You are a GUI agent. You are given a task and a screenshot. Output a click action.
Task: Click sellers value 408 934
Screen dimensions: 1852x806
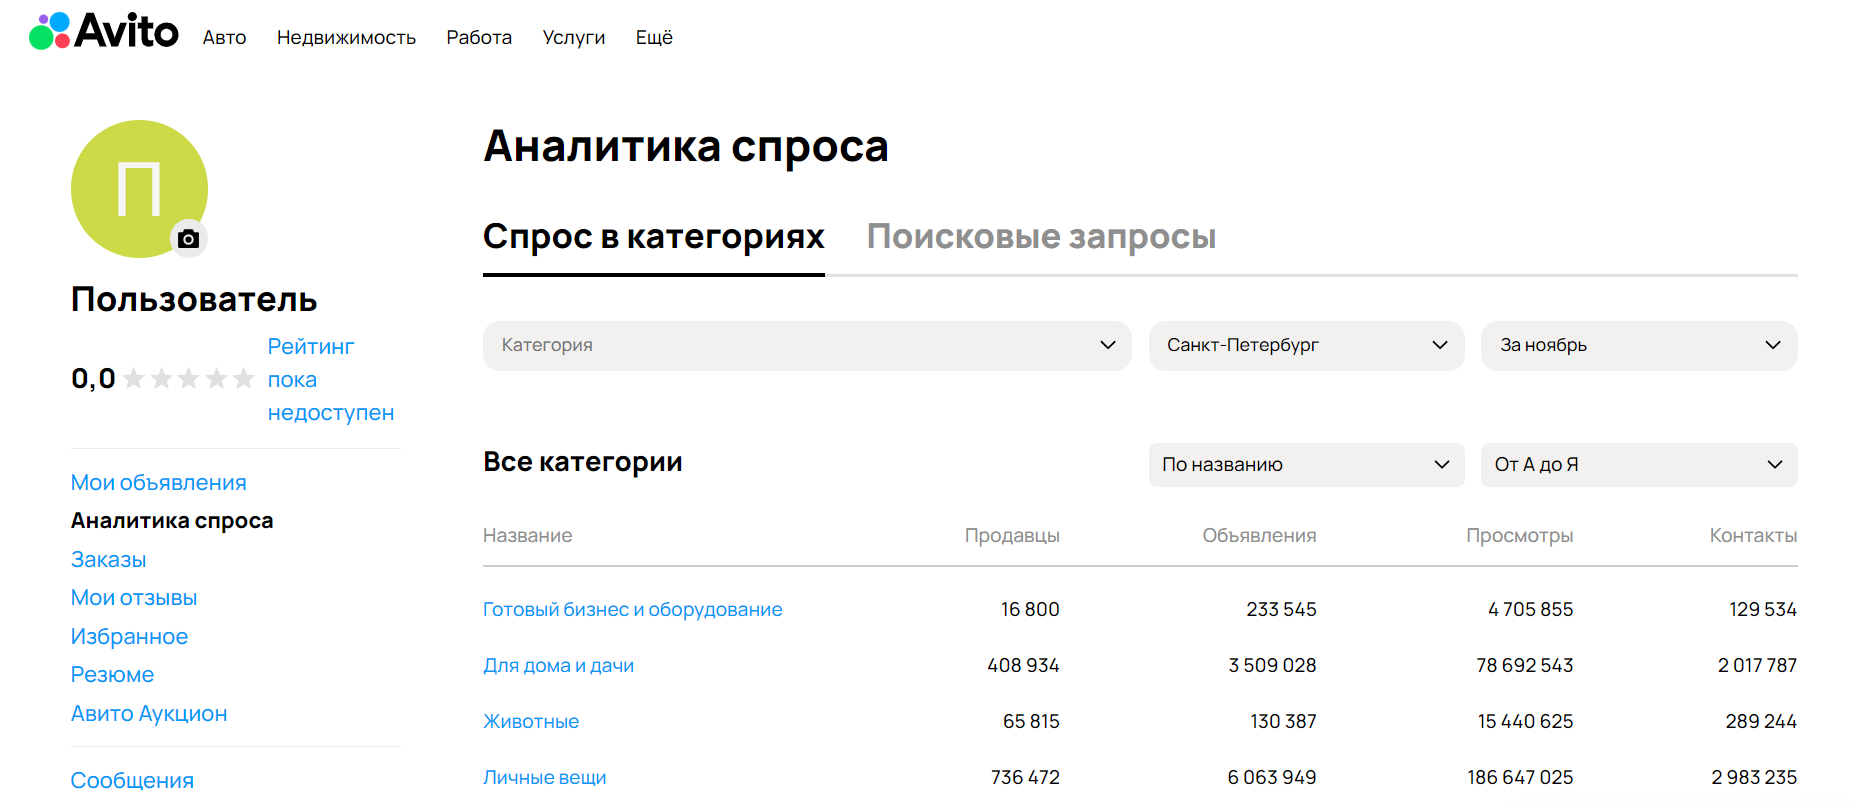(x=1023, y=665)
